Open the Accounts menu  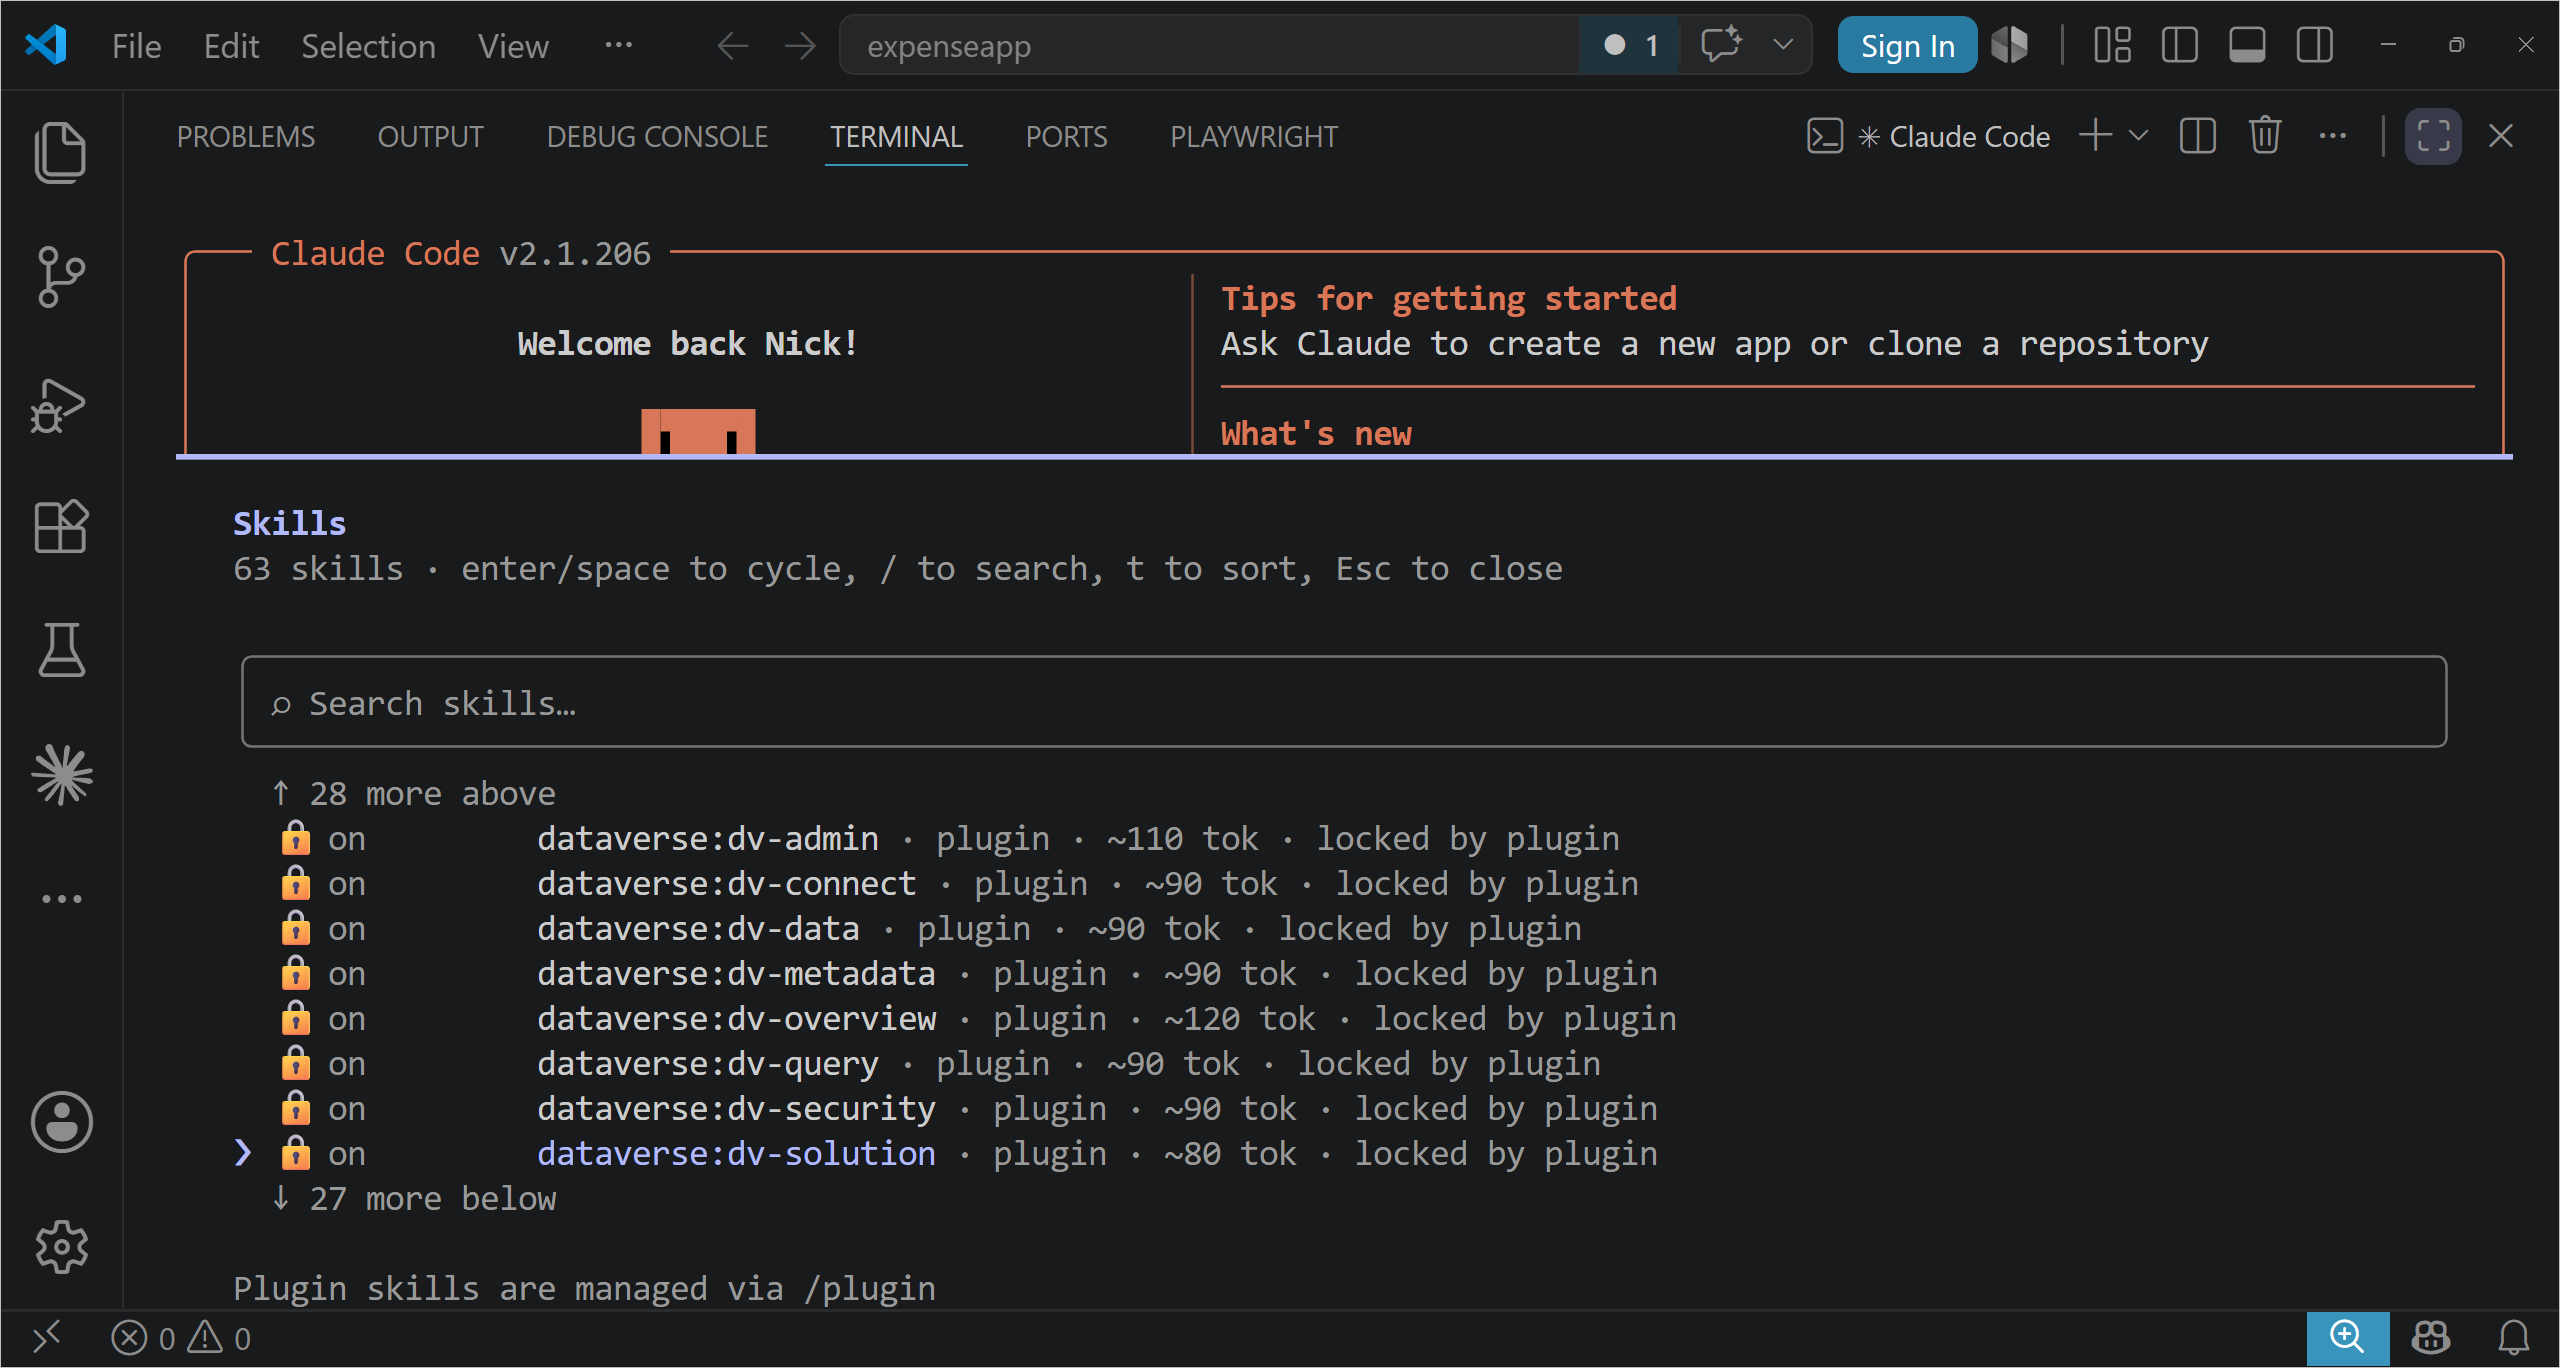tap(61, 1122)
